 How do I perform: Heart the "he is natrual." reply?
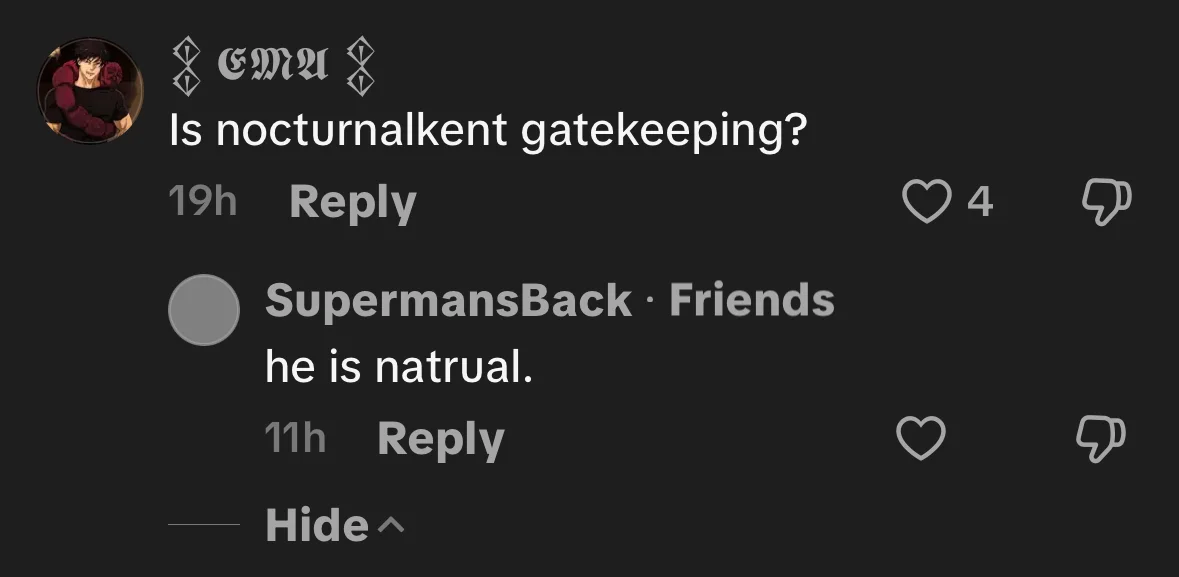point(921,439)
